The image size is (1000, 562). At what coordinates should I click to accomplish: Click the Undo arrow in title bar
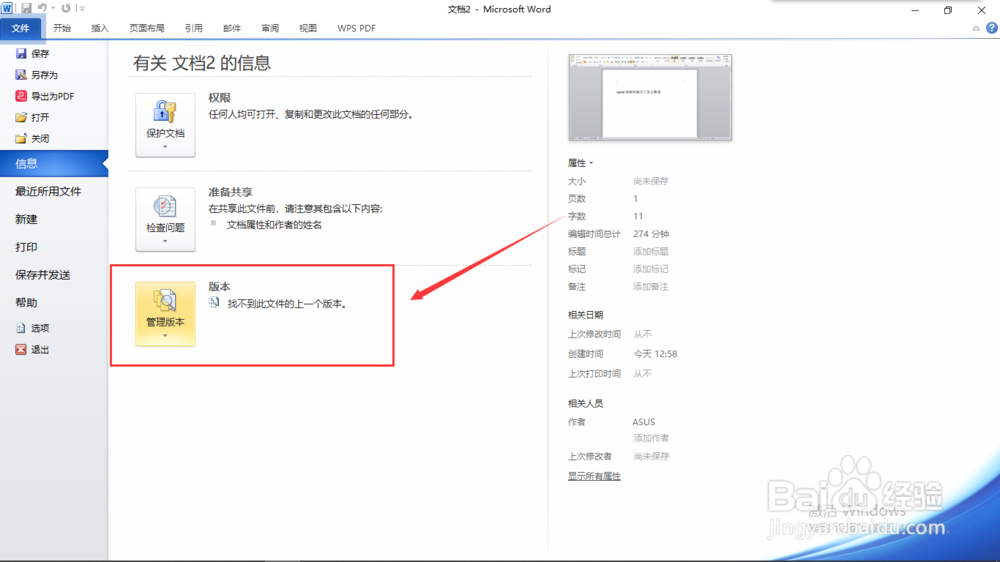click(x=42, y=8)
